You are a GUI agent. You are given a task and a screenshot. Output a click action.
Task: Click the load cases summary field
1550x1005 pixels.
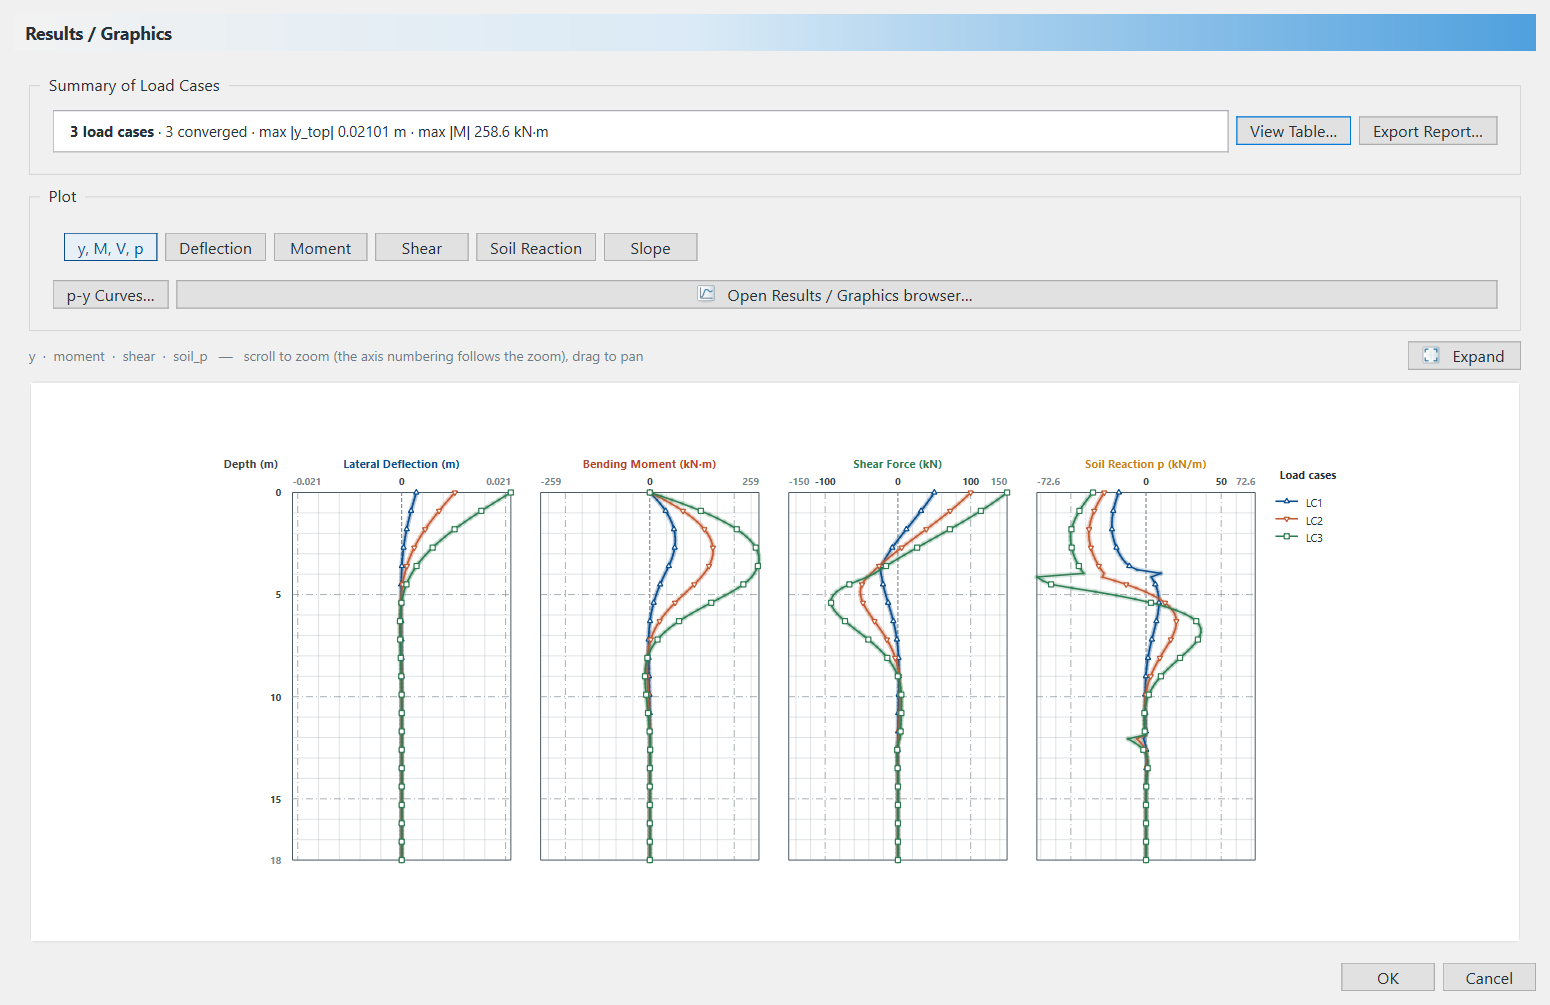(640, 131)
